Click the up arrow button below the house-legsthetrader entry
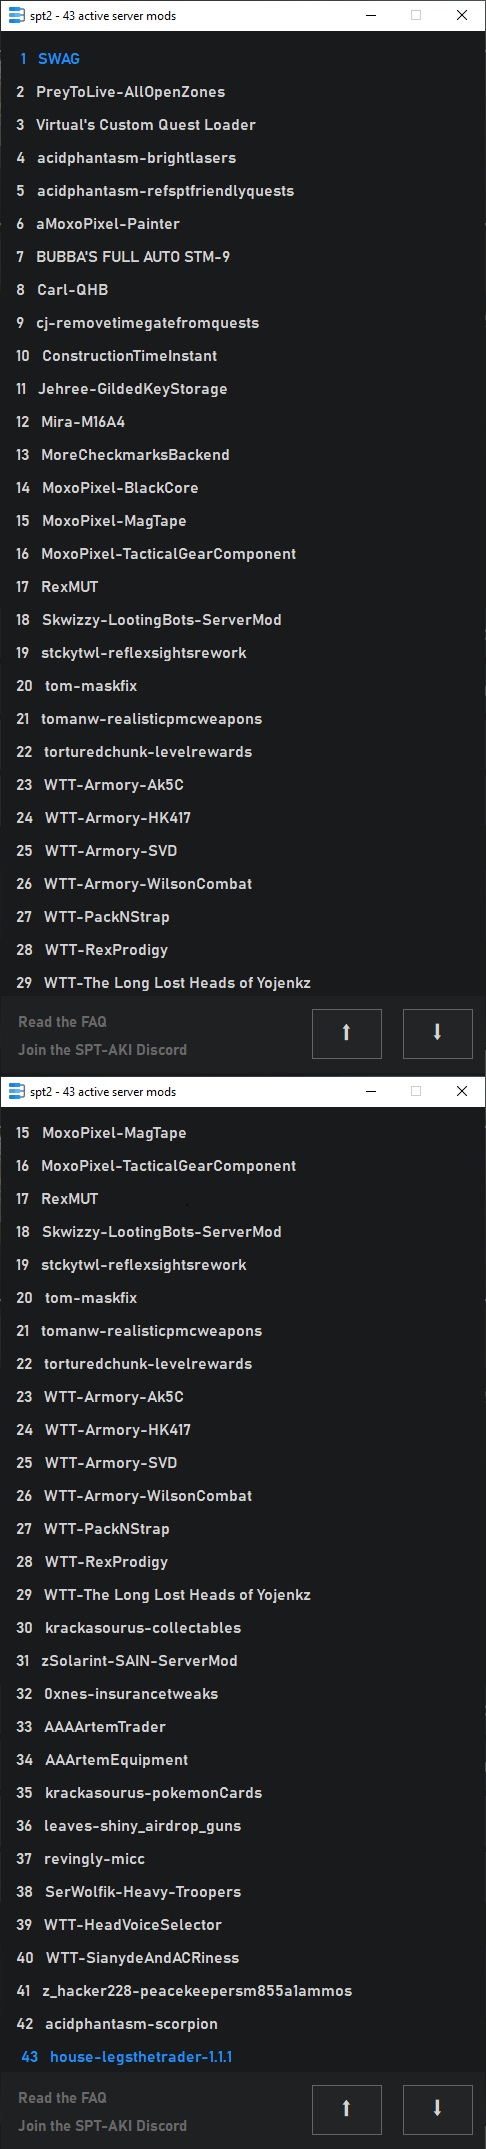The image size is (486, 2149). coord(347,2107)
